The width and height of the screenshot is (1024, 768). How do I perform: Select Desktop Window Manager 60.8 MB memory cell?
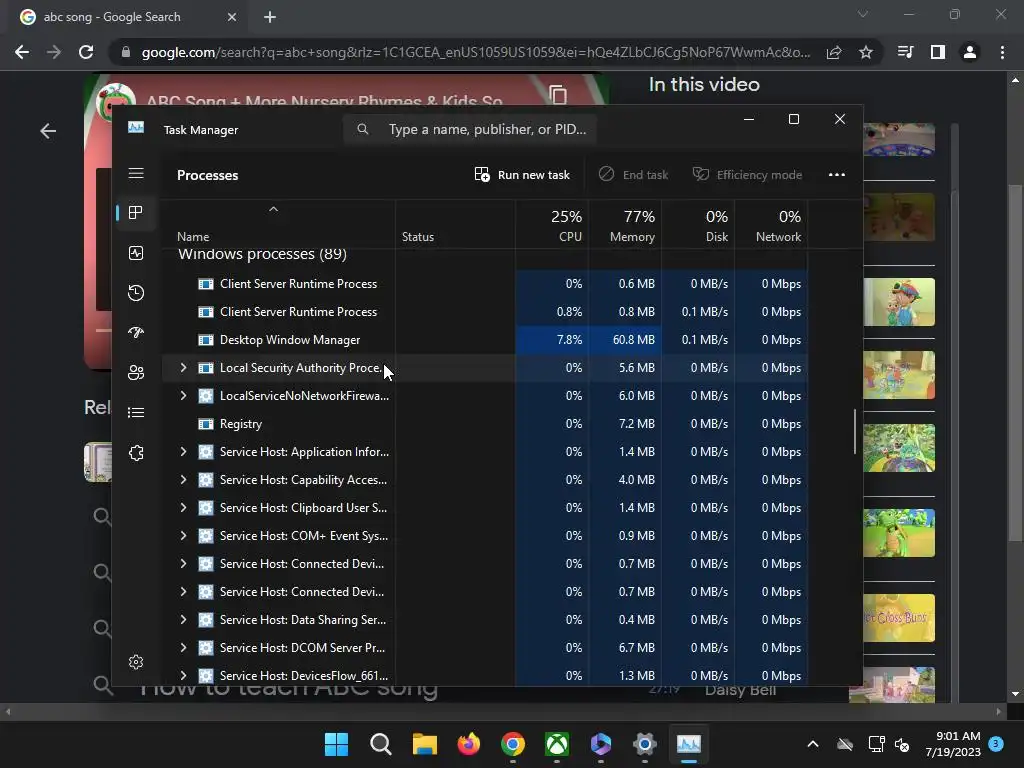click(x=625, y=340)
